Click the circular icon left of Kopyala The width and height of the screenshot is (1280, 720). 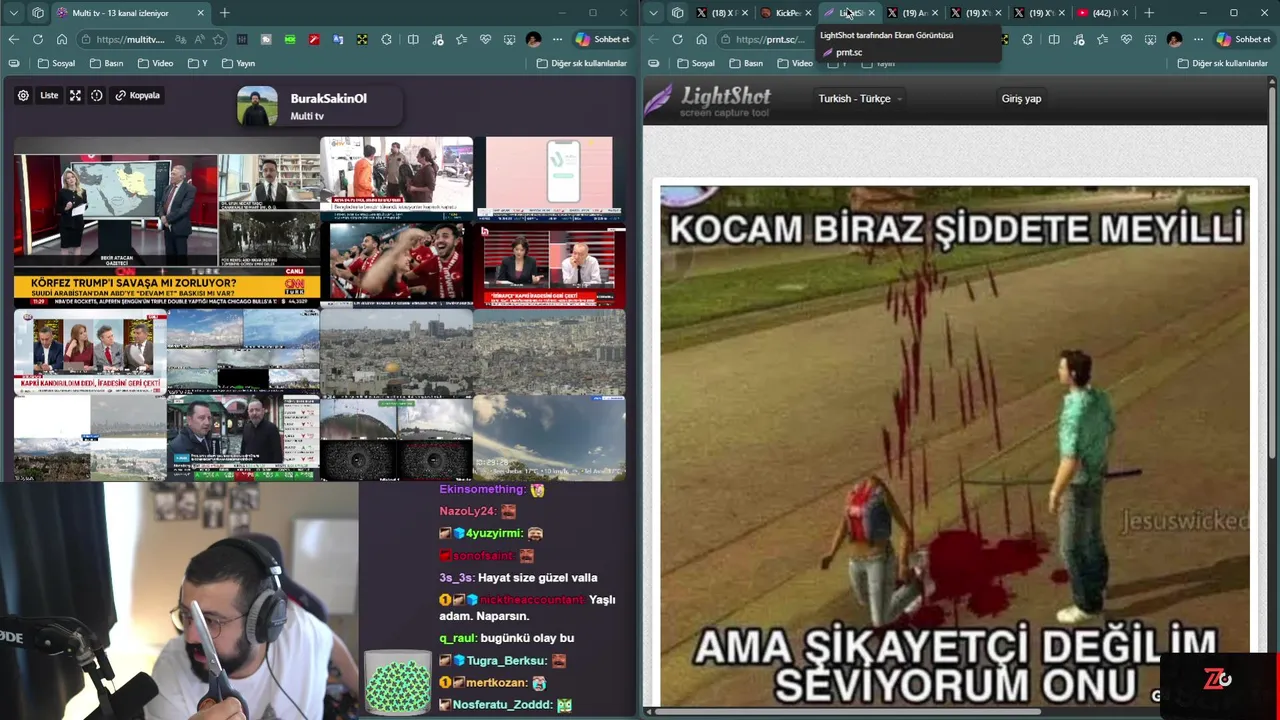point(97,96)
